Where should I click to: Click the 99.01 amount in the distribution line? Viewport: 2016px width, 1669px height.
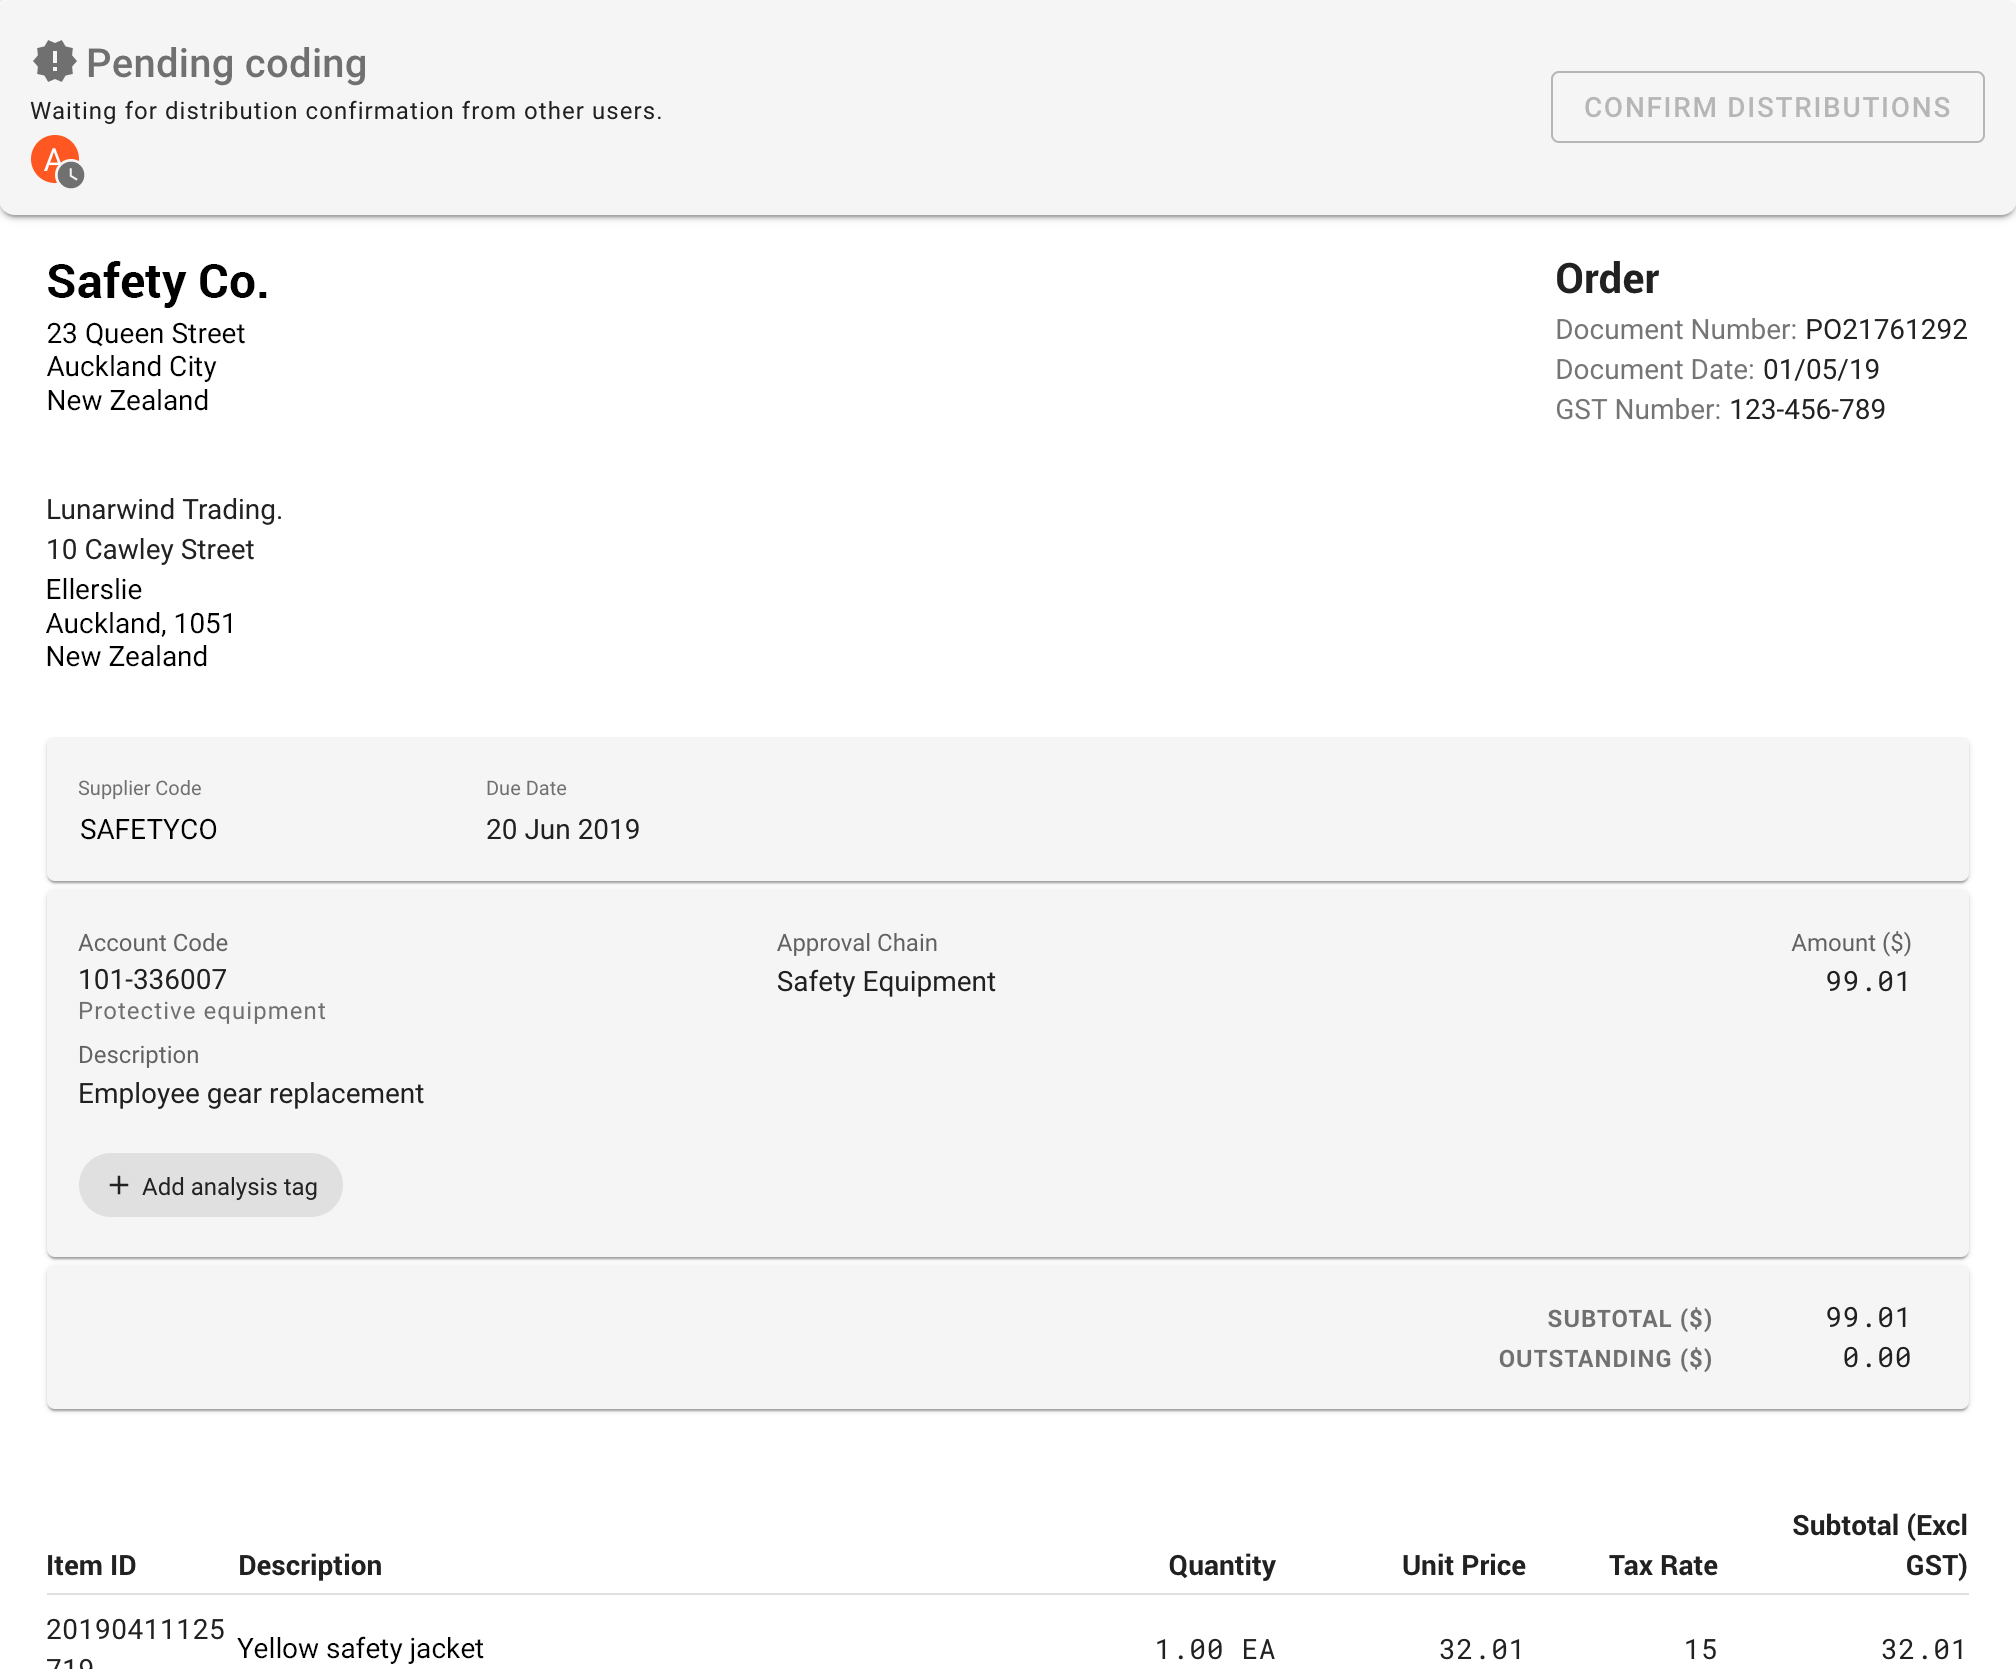click(1868, 981)
